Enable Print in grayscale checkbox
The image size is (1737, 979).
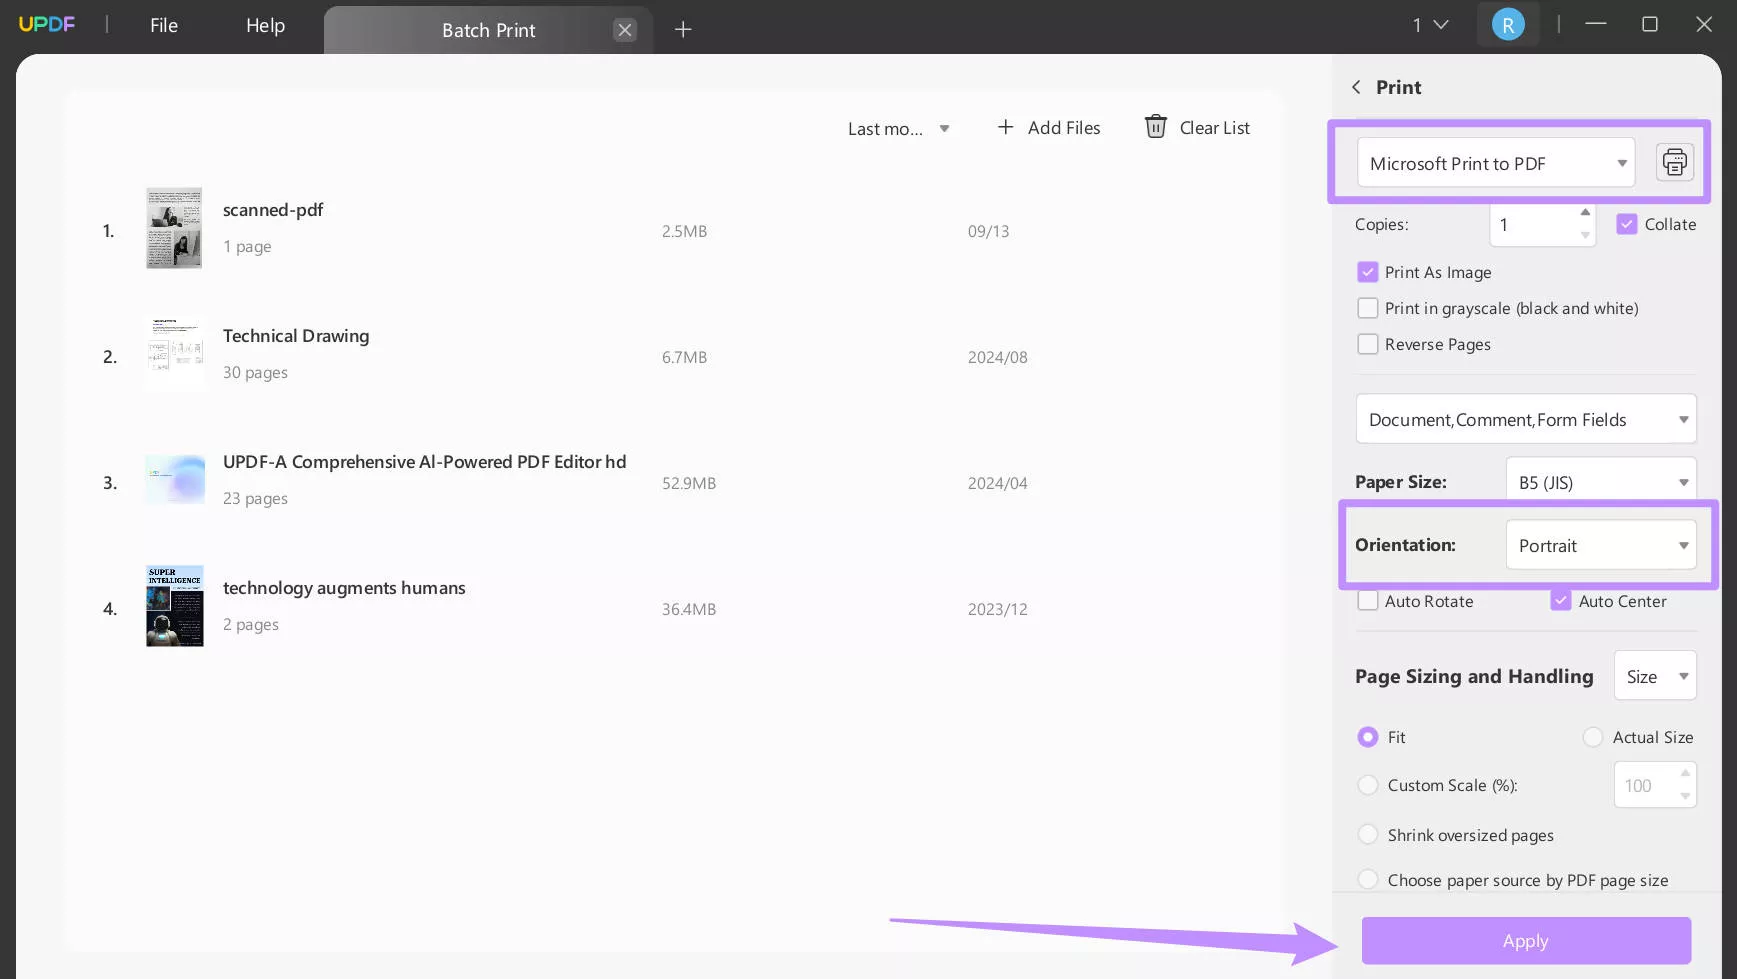tap(1368, 308)
